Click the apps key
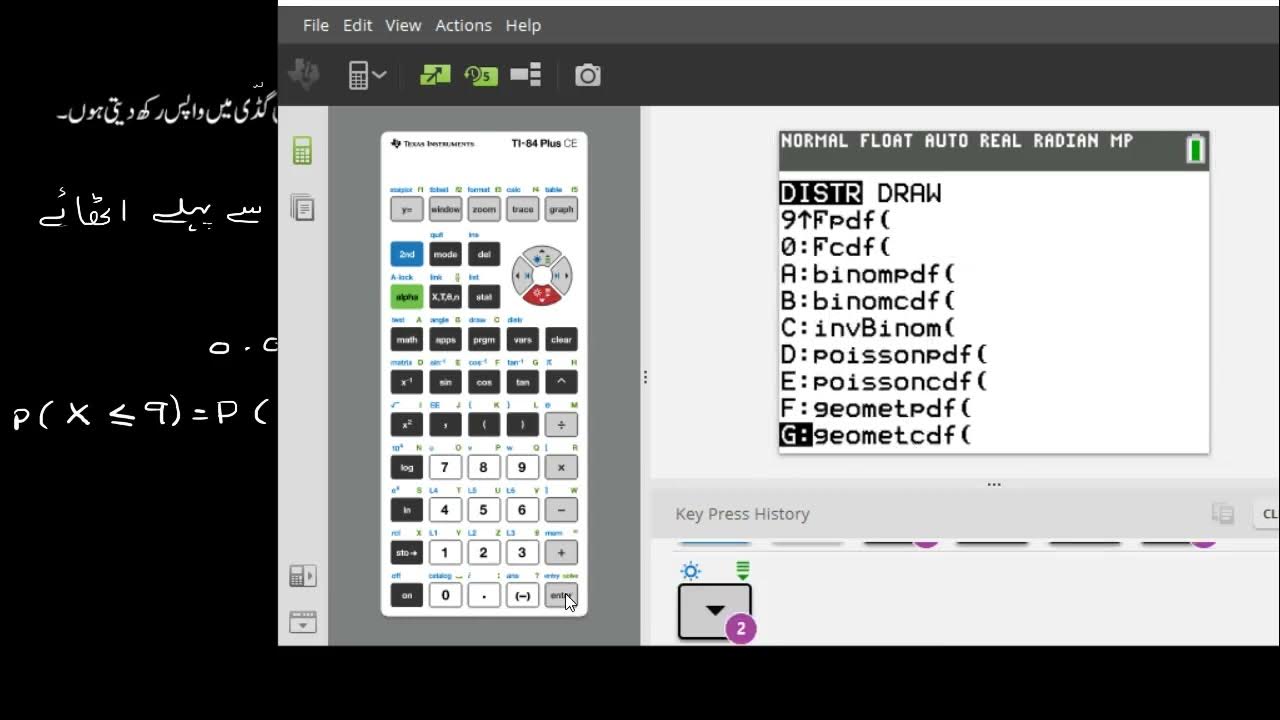This screenshot has height=720, width=1280. coord(445,340)
